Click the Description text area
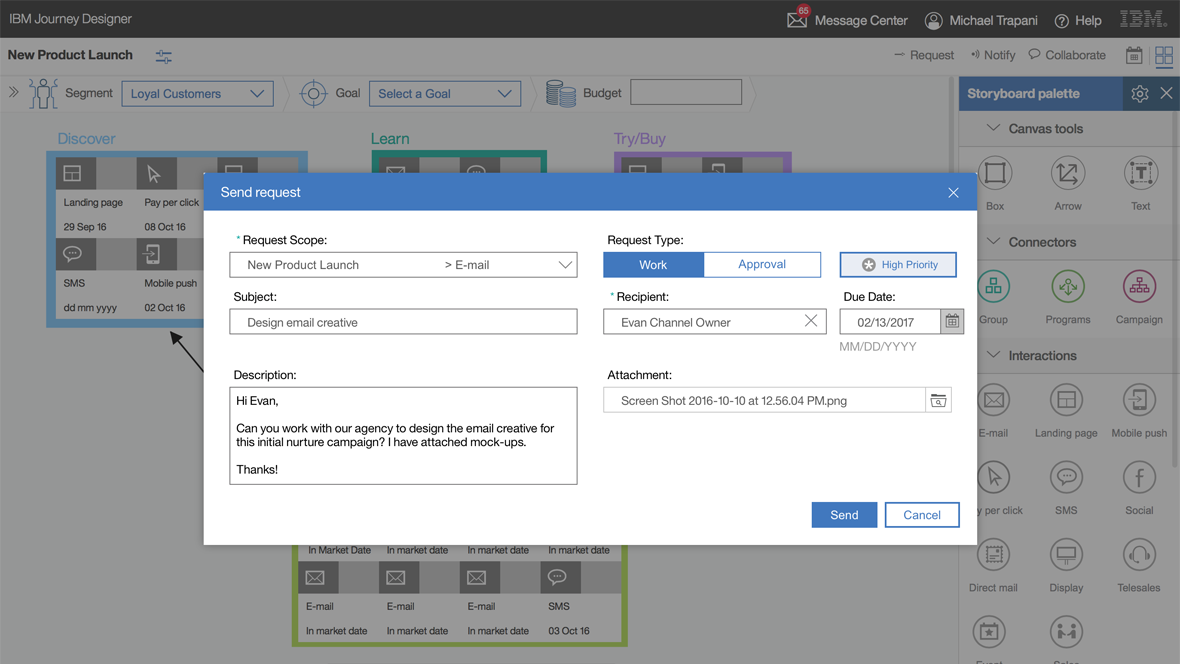This screenshot has height=664, width=1180. [x=403, y=436]
